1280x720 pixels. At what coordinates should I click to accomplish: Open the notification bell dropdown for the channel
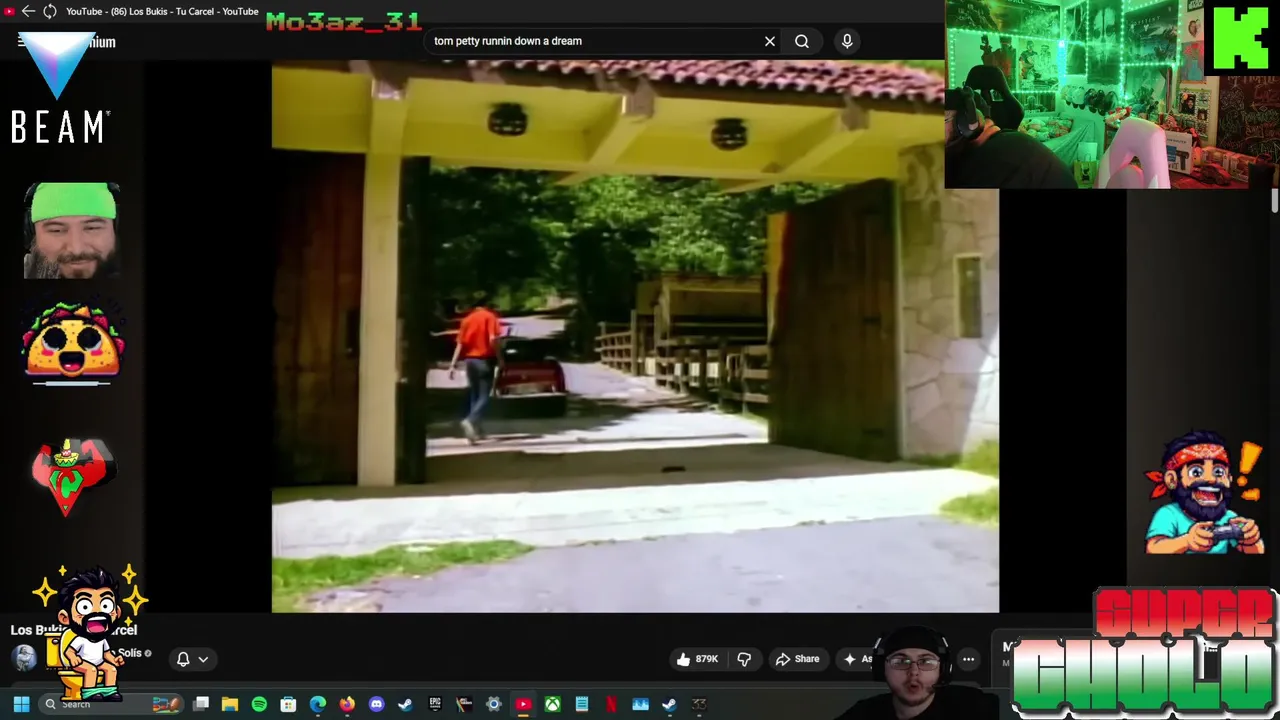(x=192, y=659)
